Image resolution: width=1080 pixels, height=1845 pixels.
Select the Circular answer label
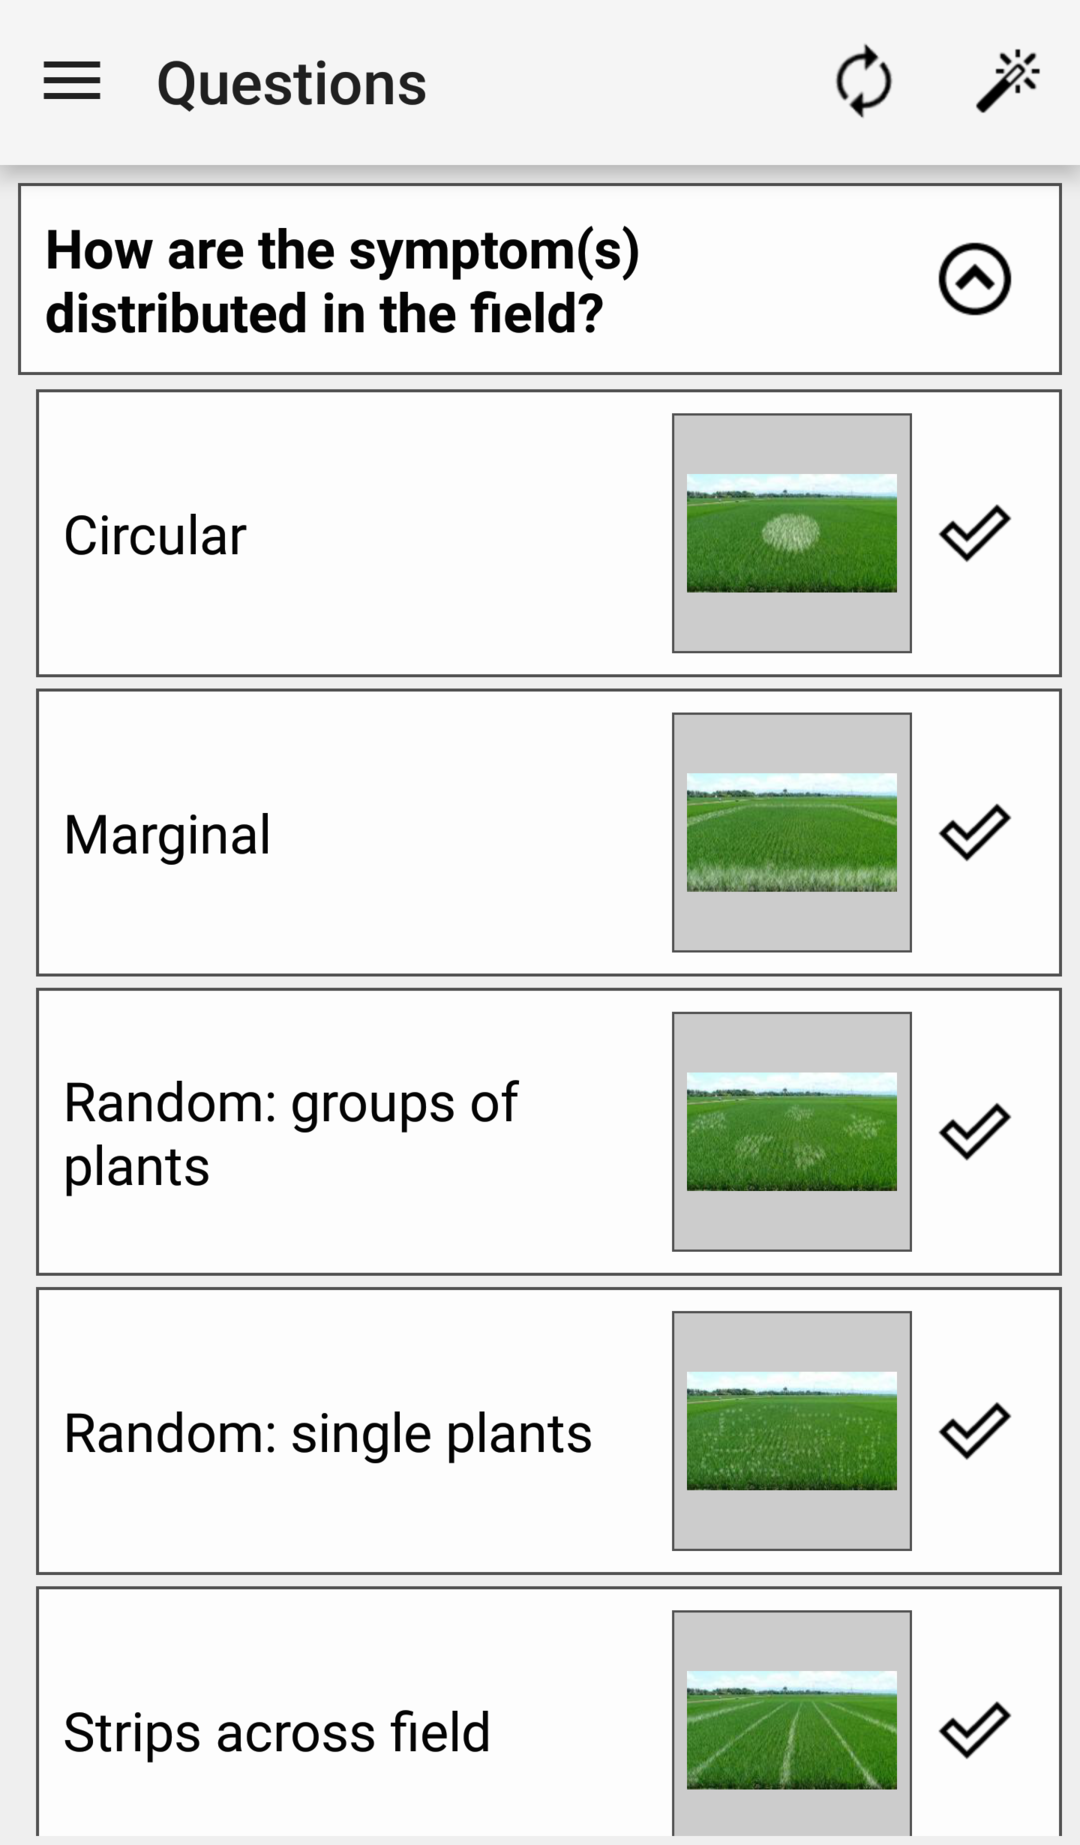155,536
